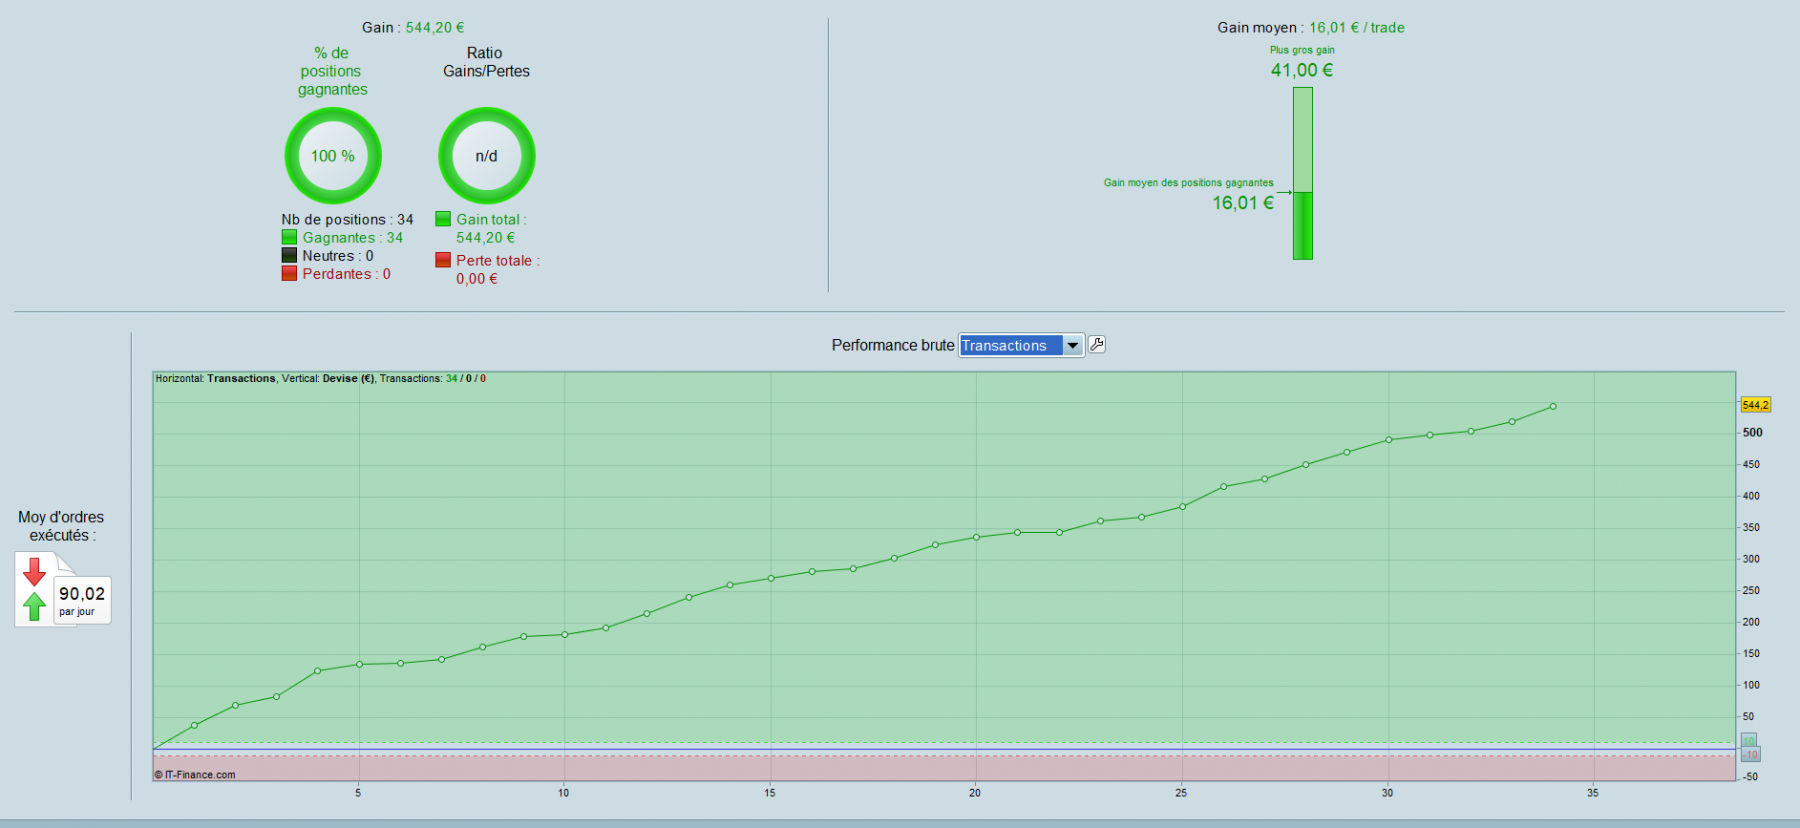Click the "Performance brute" label

pyautogui.click(x=893, y=345)
